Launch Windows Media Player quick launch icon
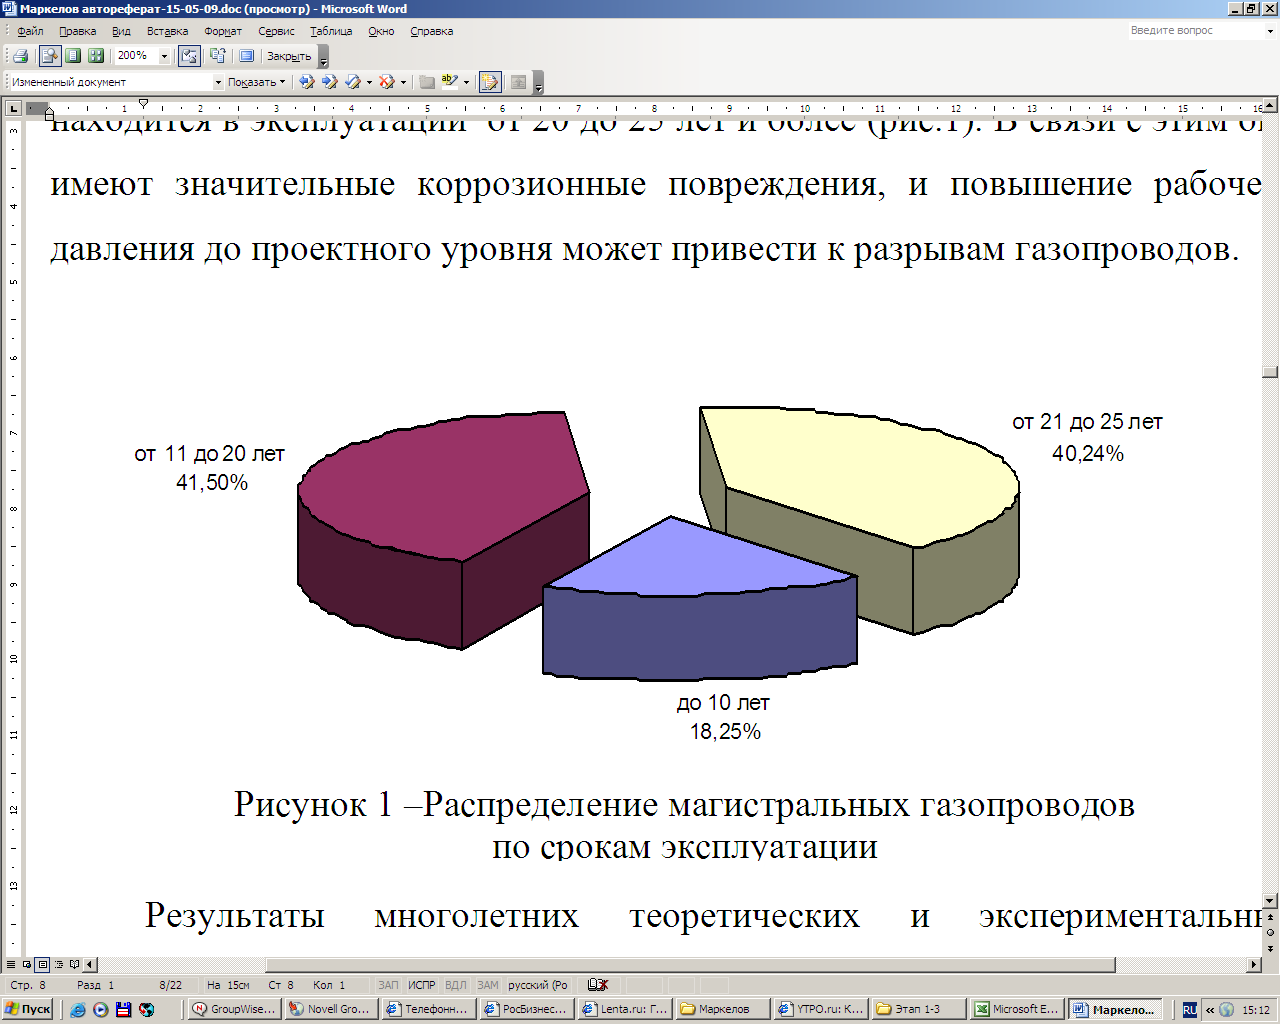The image size is (1280, 1024). pyautogui.click(x=101, y=1010)
